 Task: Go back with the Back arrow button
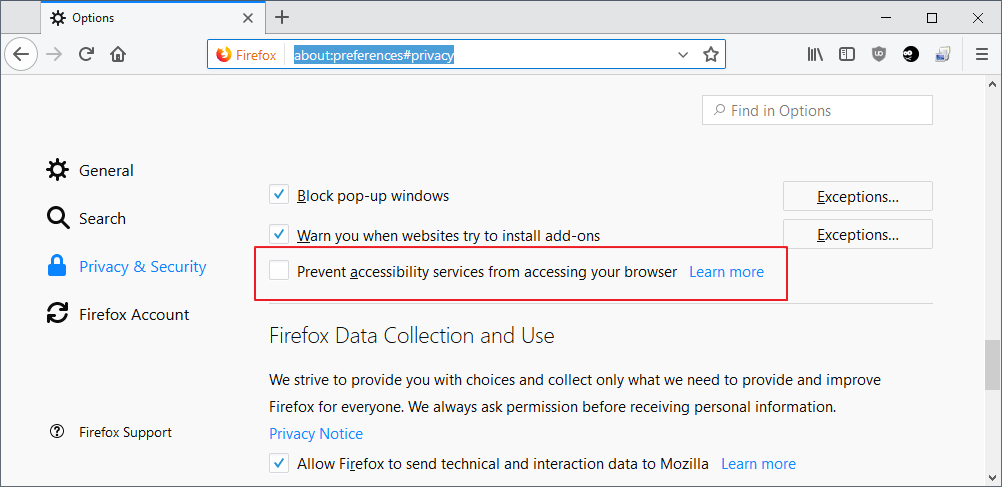21,54
